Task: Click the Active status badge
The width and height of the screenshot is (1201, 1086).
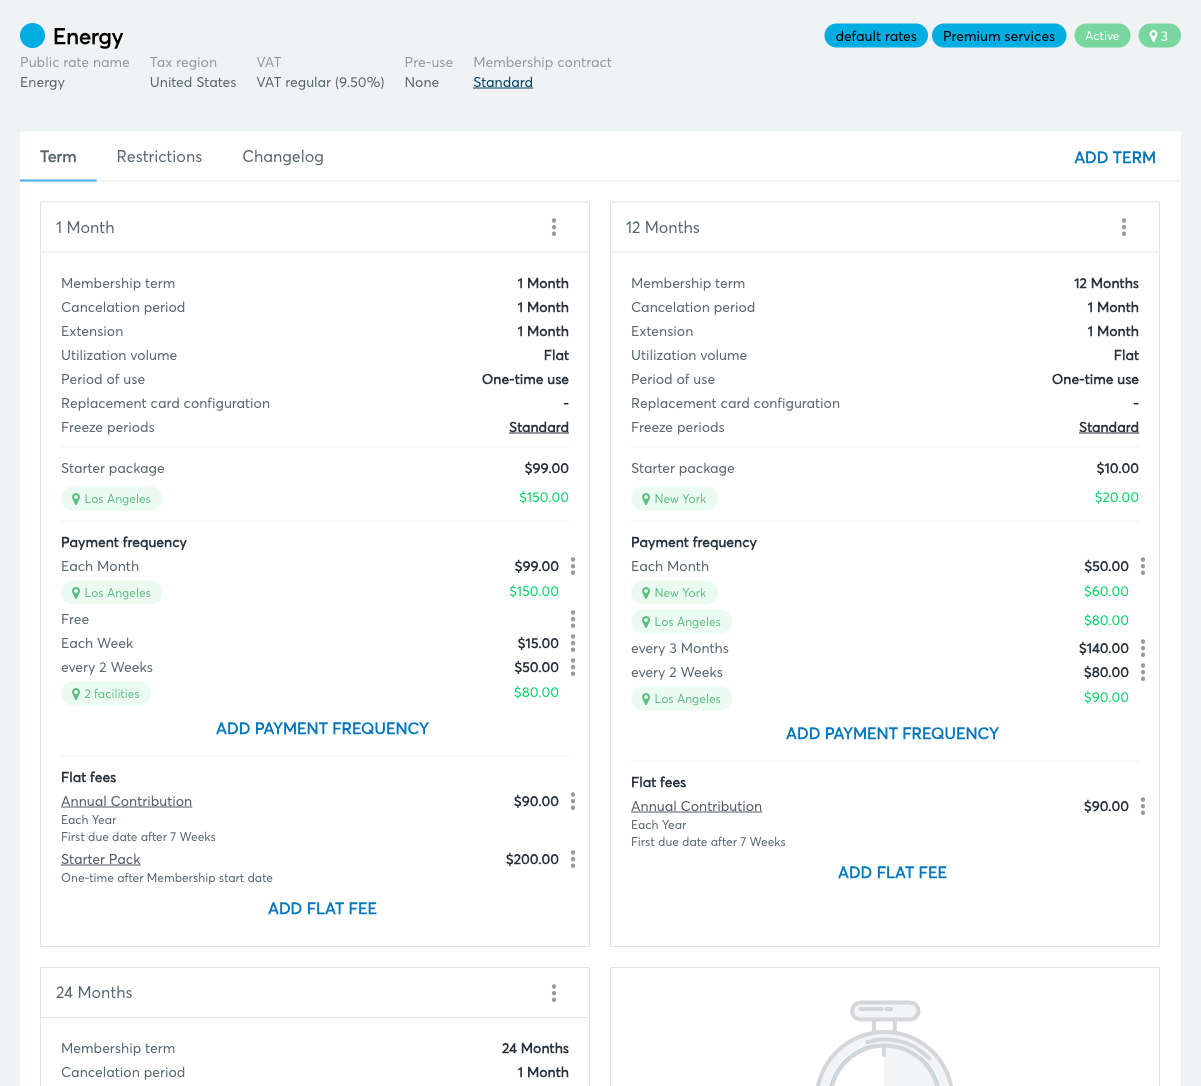Action: (x=1102, y=36)
